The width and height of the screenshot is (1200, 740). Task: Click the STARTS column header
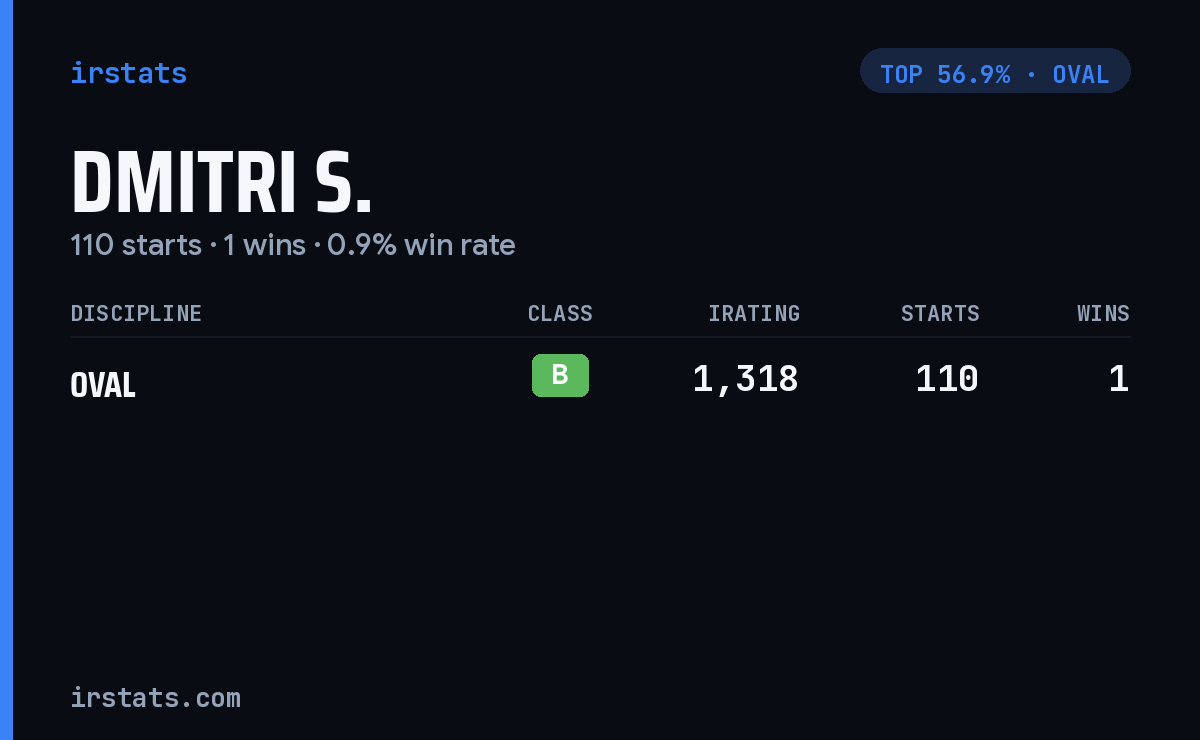click(x=940, y=314)
